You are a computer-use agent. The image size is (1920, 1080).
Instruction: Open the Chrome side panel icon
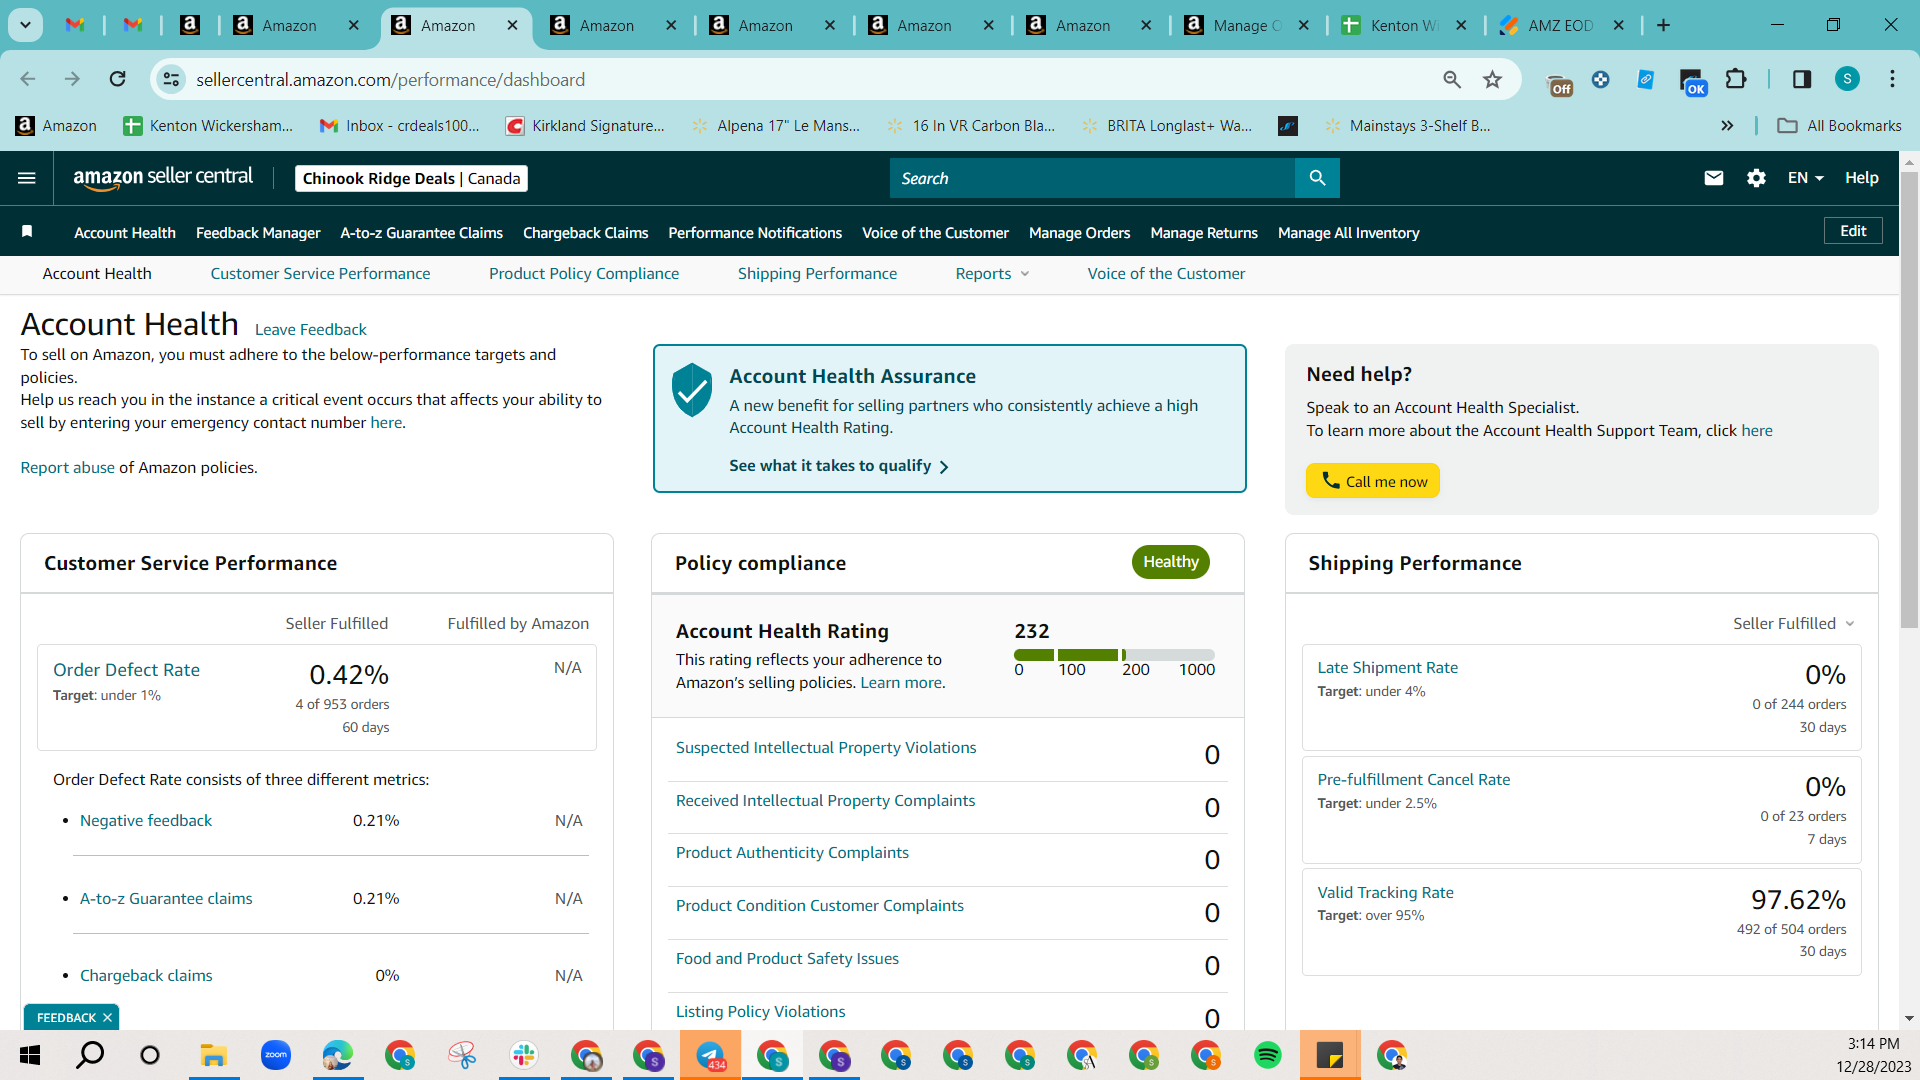point(1801,79)
